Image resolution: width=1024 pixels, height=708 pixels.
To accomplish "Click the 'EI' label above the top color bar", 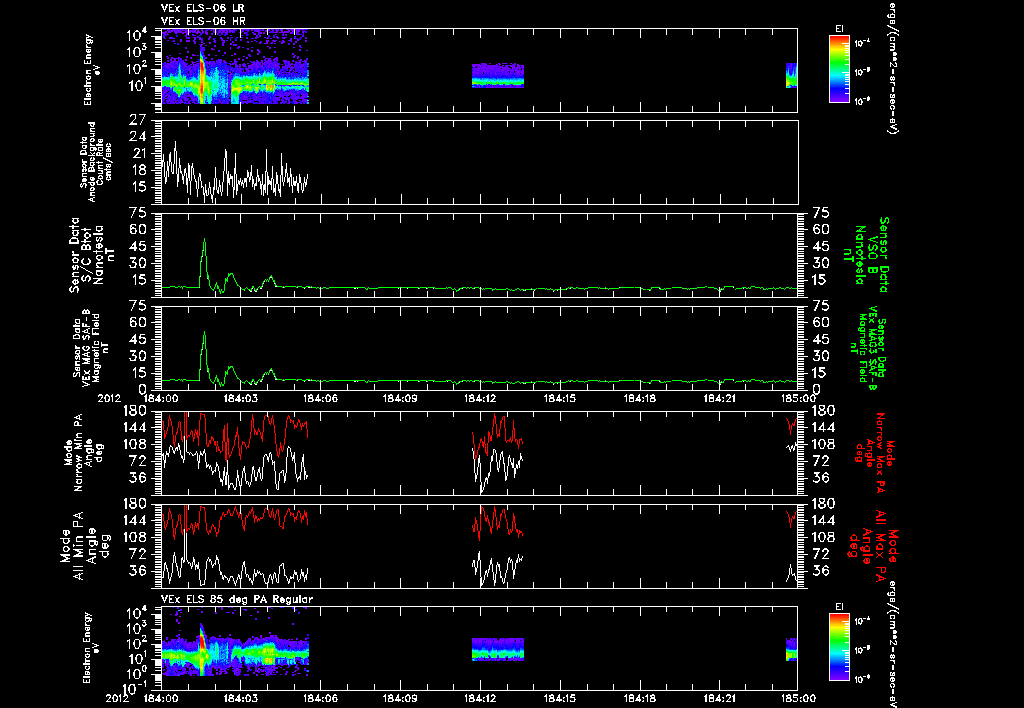I will pyautogui.click(x=839, y=29).
